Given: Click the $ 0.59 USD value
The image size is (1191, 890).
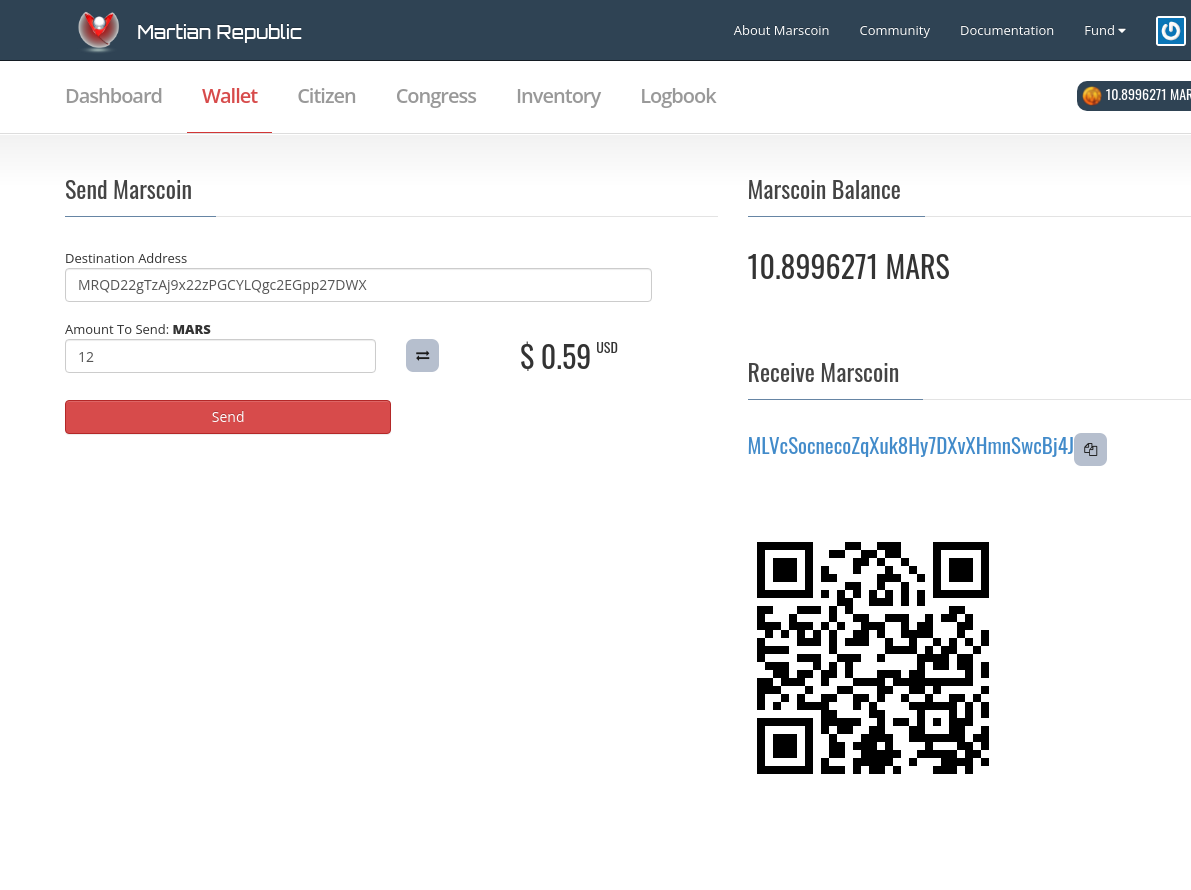Looking at the screenshot, I should (568, 355).
